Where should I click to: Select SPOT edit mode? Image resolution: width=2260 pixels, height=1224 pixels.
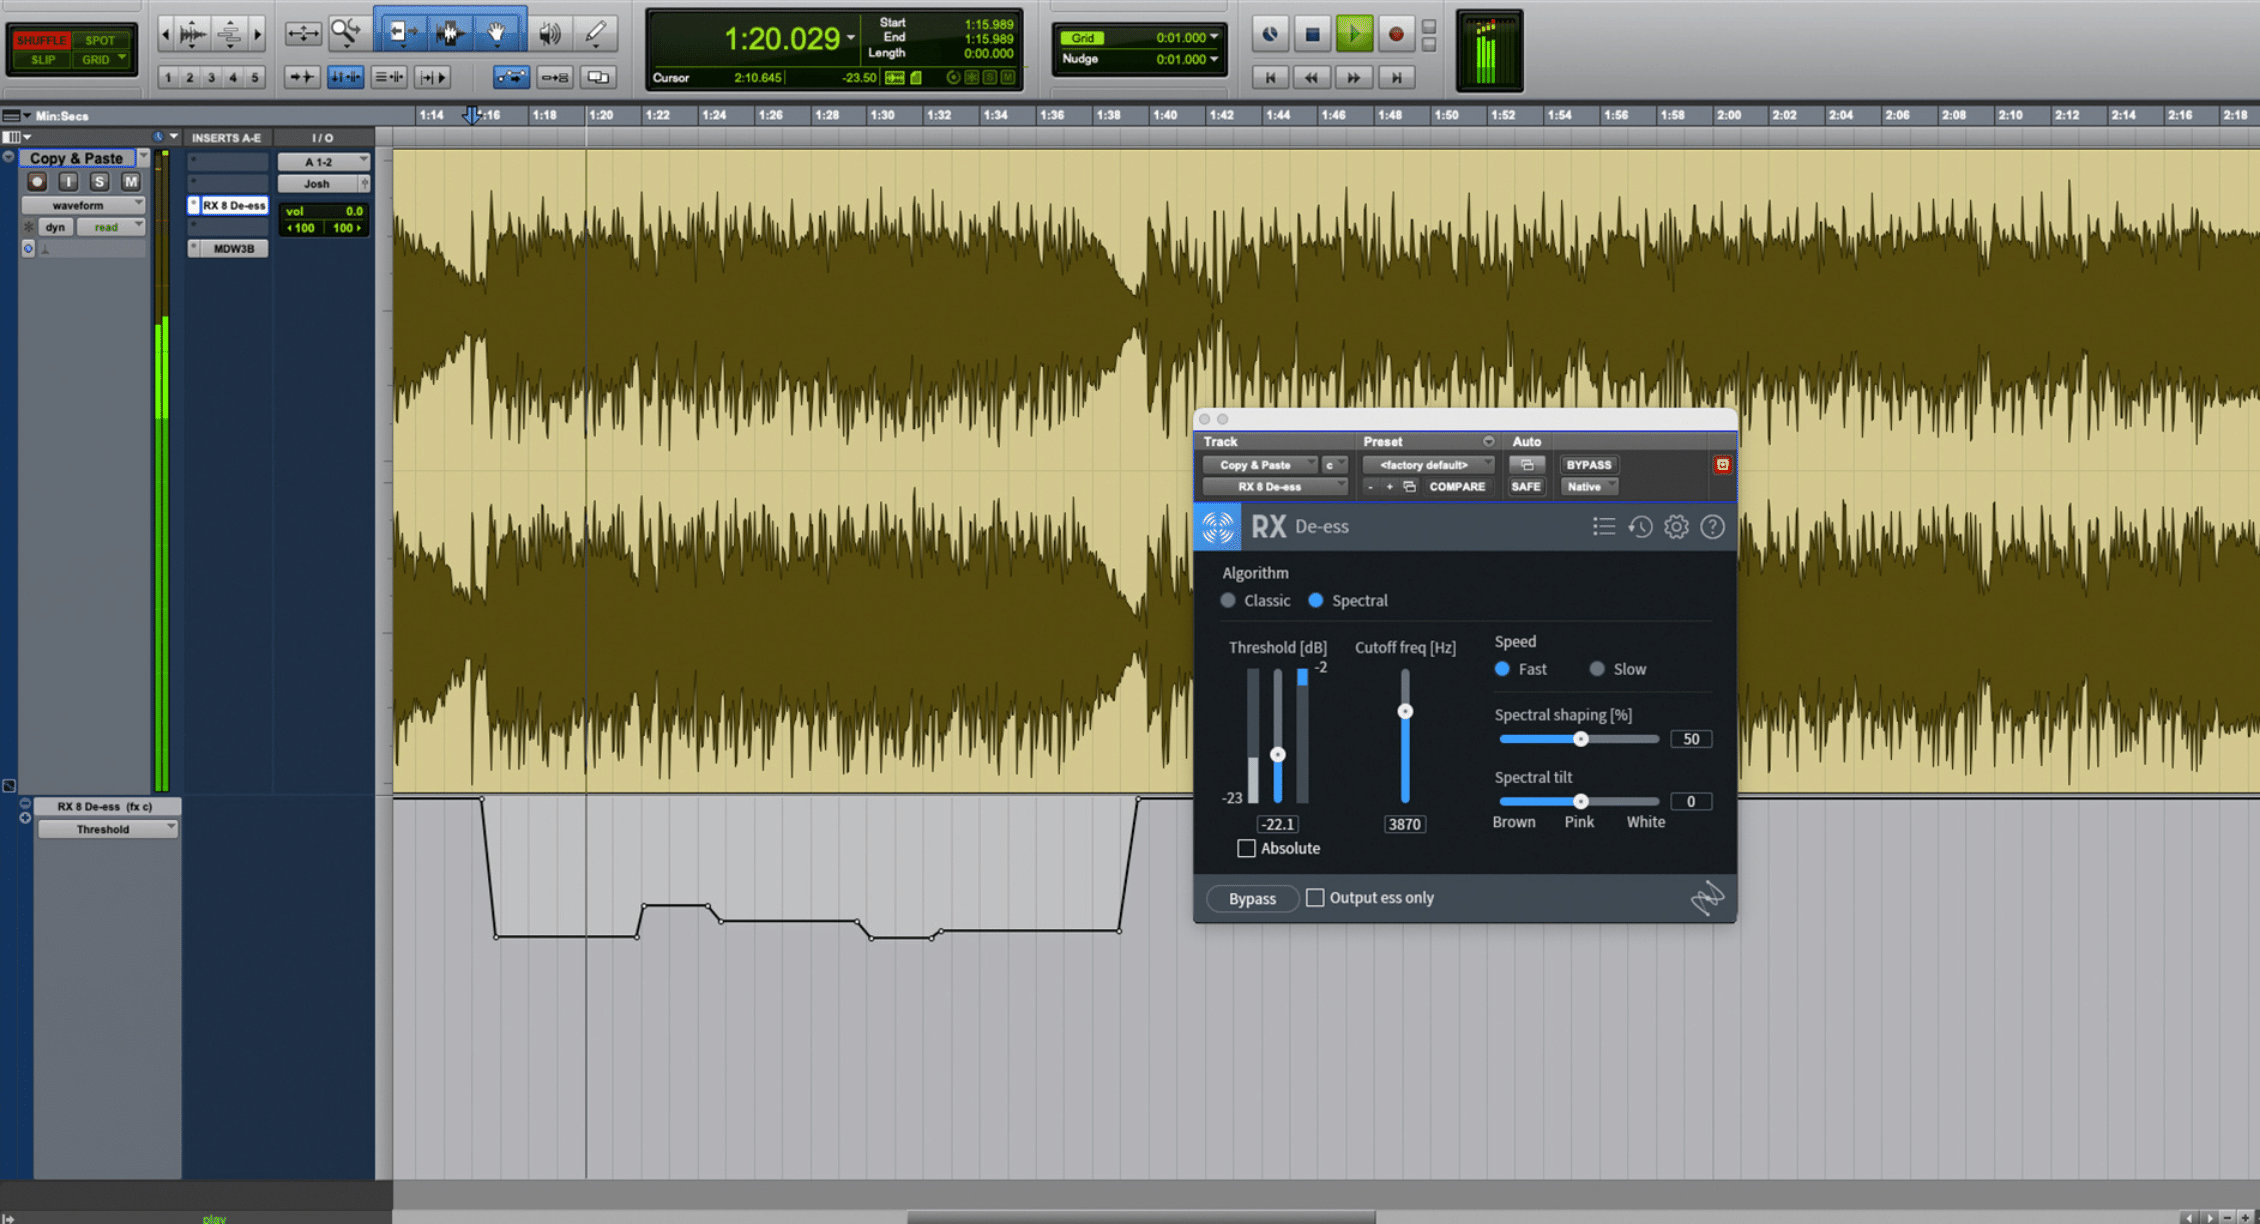pos(100,40)
